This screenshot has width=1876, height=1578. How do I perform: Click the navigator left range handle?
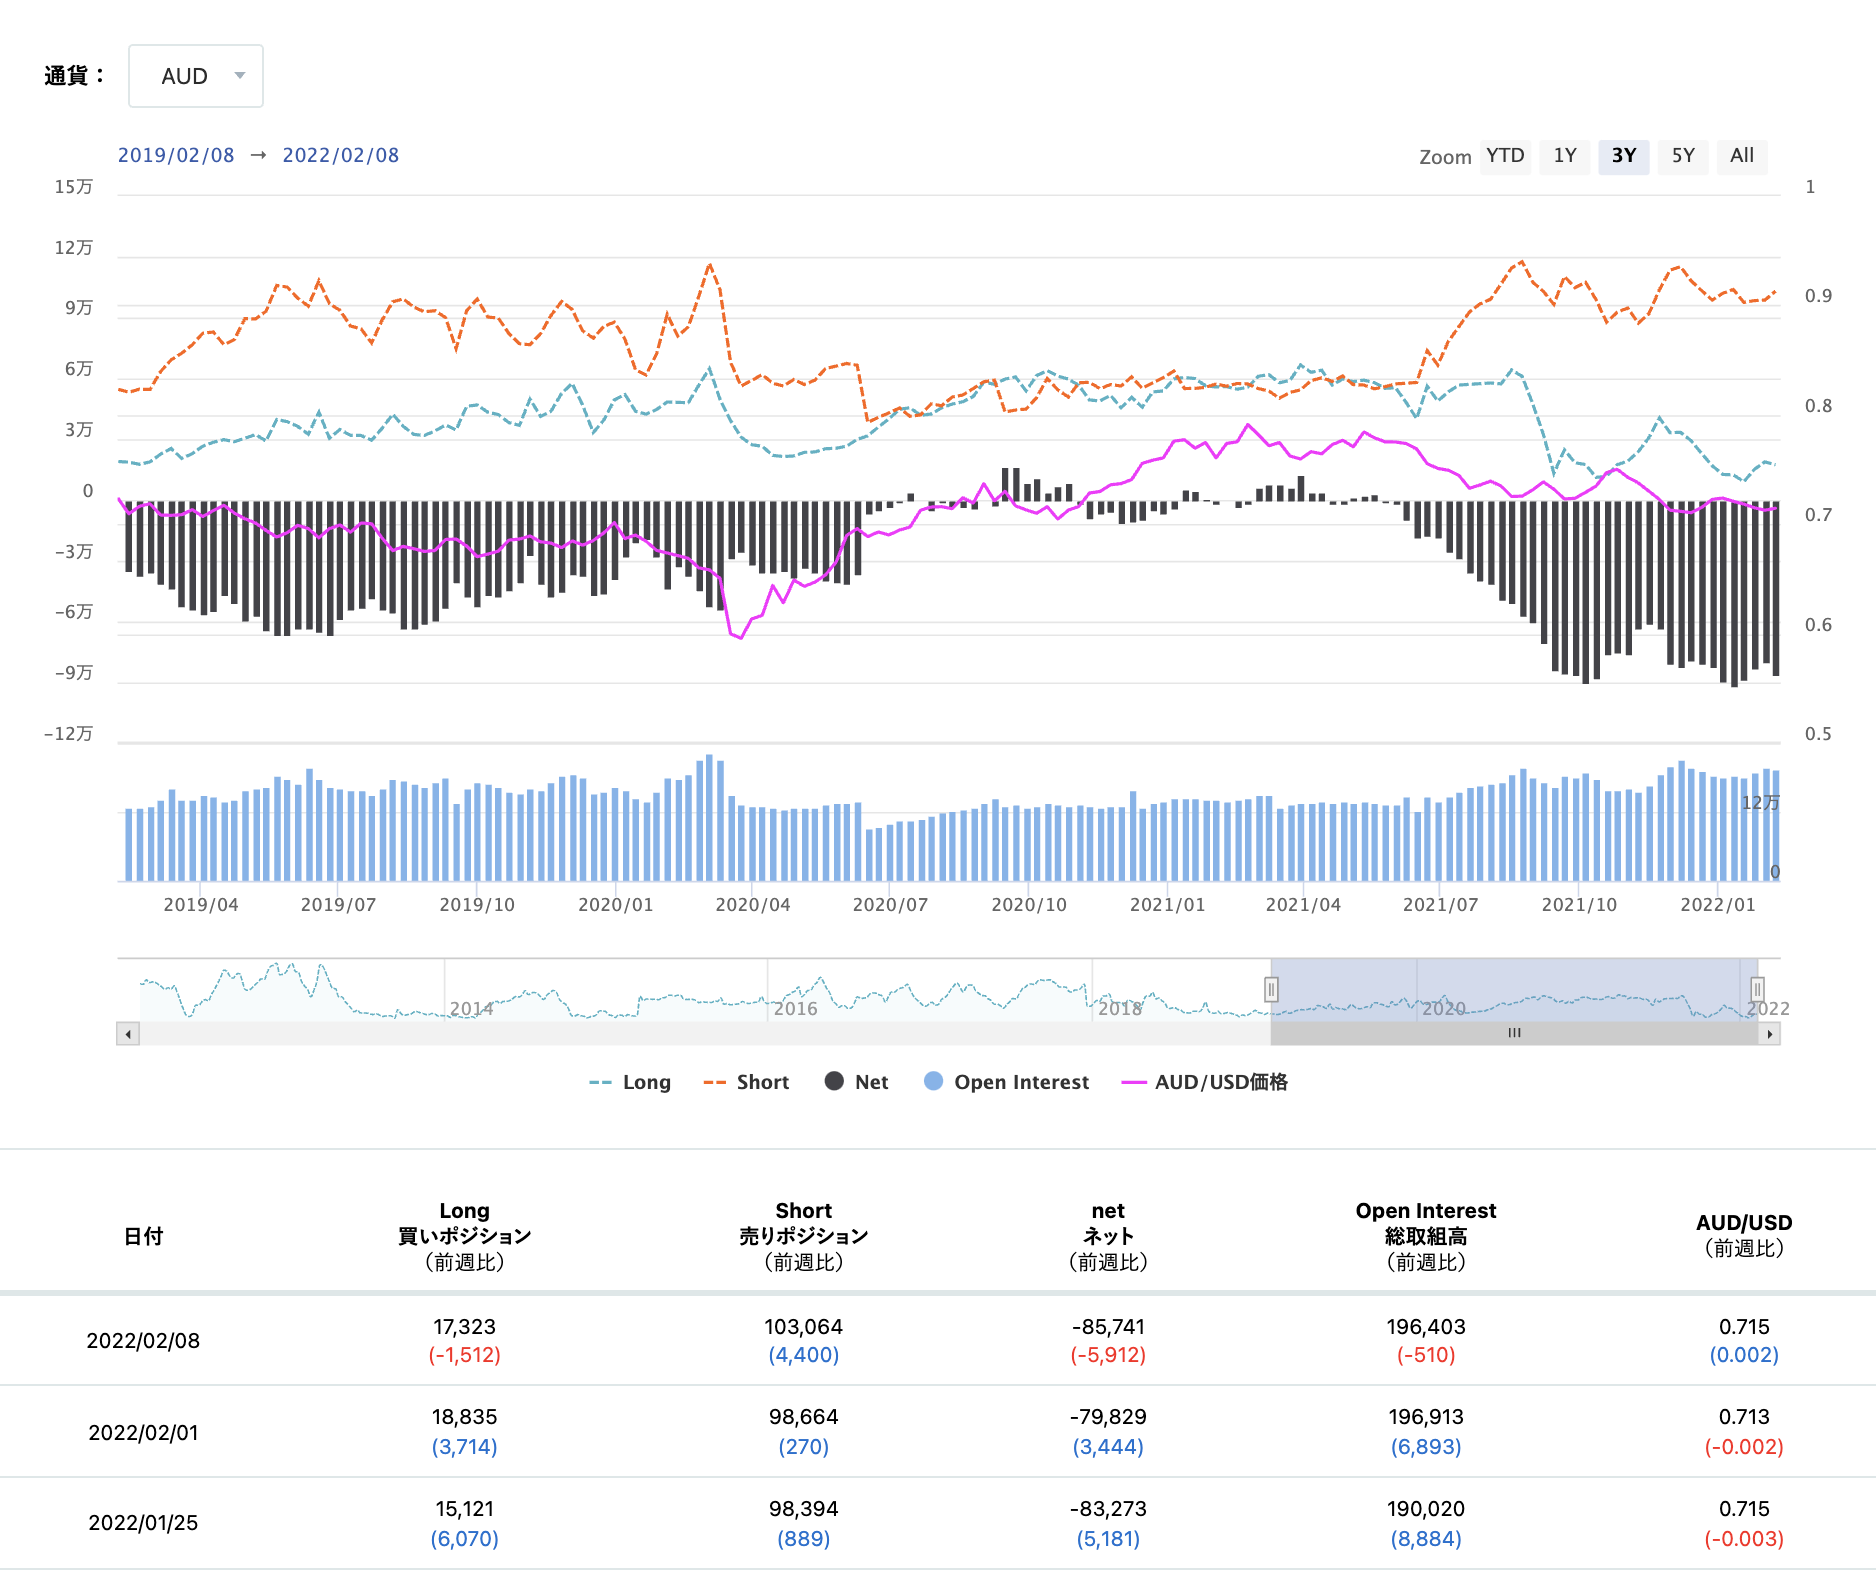pyautogui.click(x=1271, y=990)
